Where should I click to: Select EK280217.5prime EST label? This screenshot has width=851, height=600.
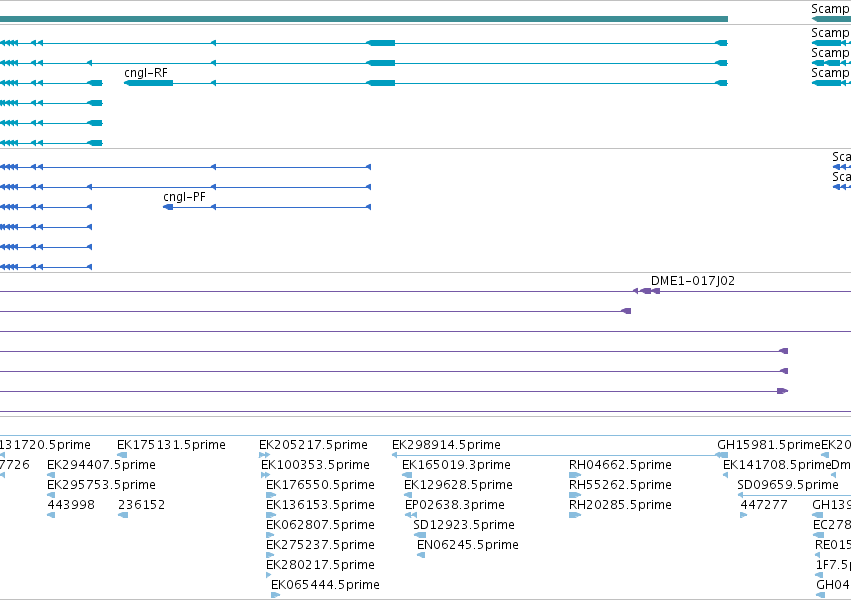(x=320, y=565)
